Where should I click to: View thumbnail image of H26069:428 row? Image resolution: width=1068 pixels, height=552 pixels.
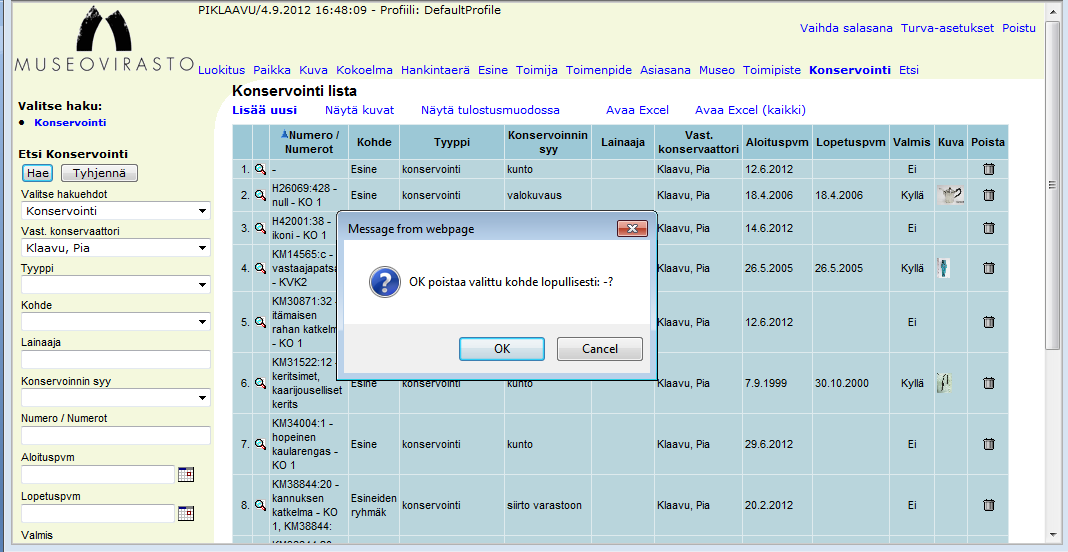point(950,196)
